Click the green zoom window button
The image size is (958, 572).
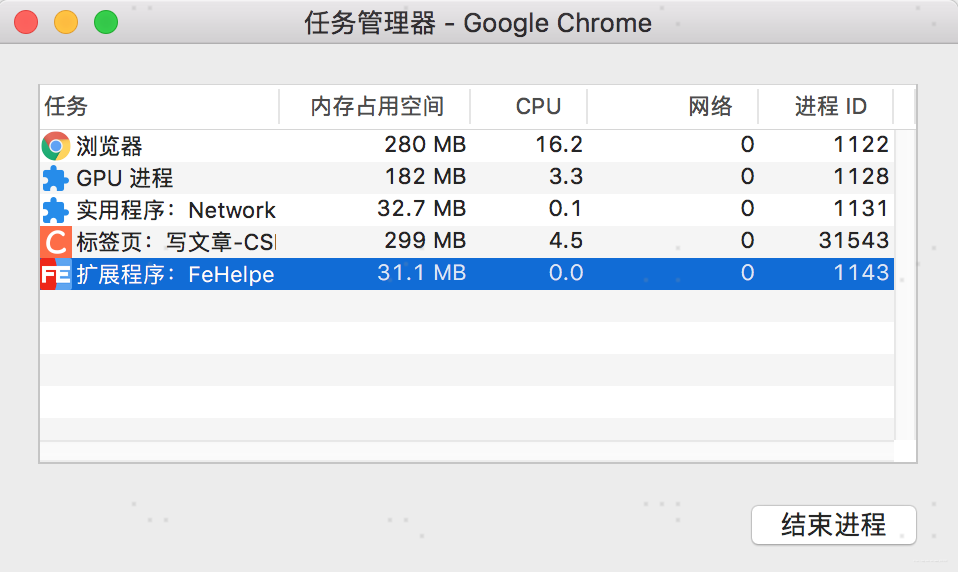(106, 22)
